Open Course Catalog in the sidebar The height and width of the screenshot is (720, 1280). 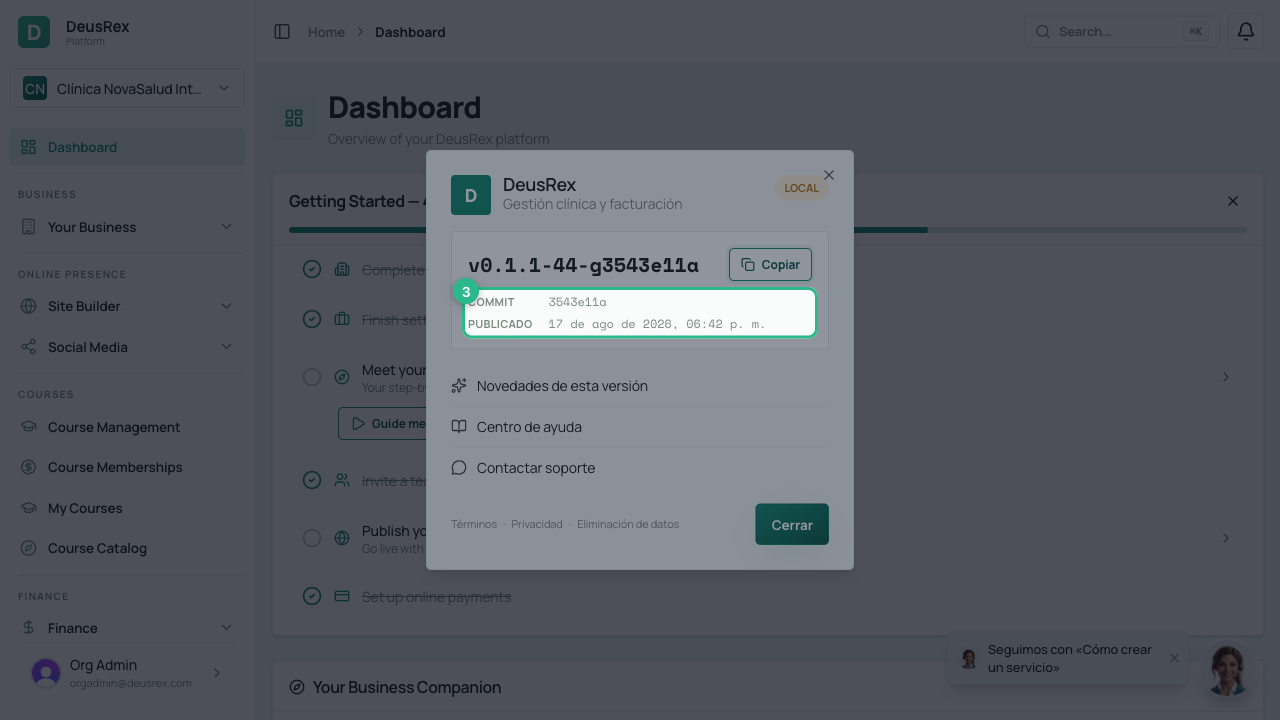coord(127,548)
